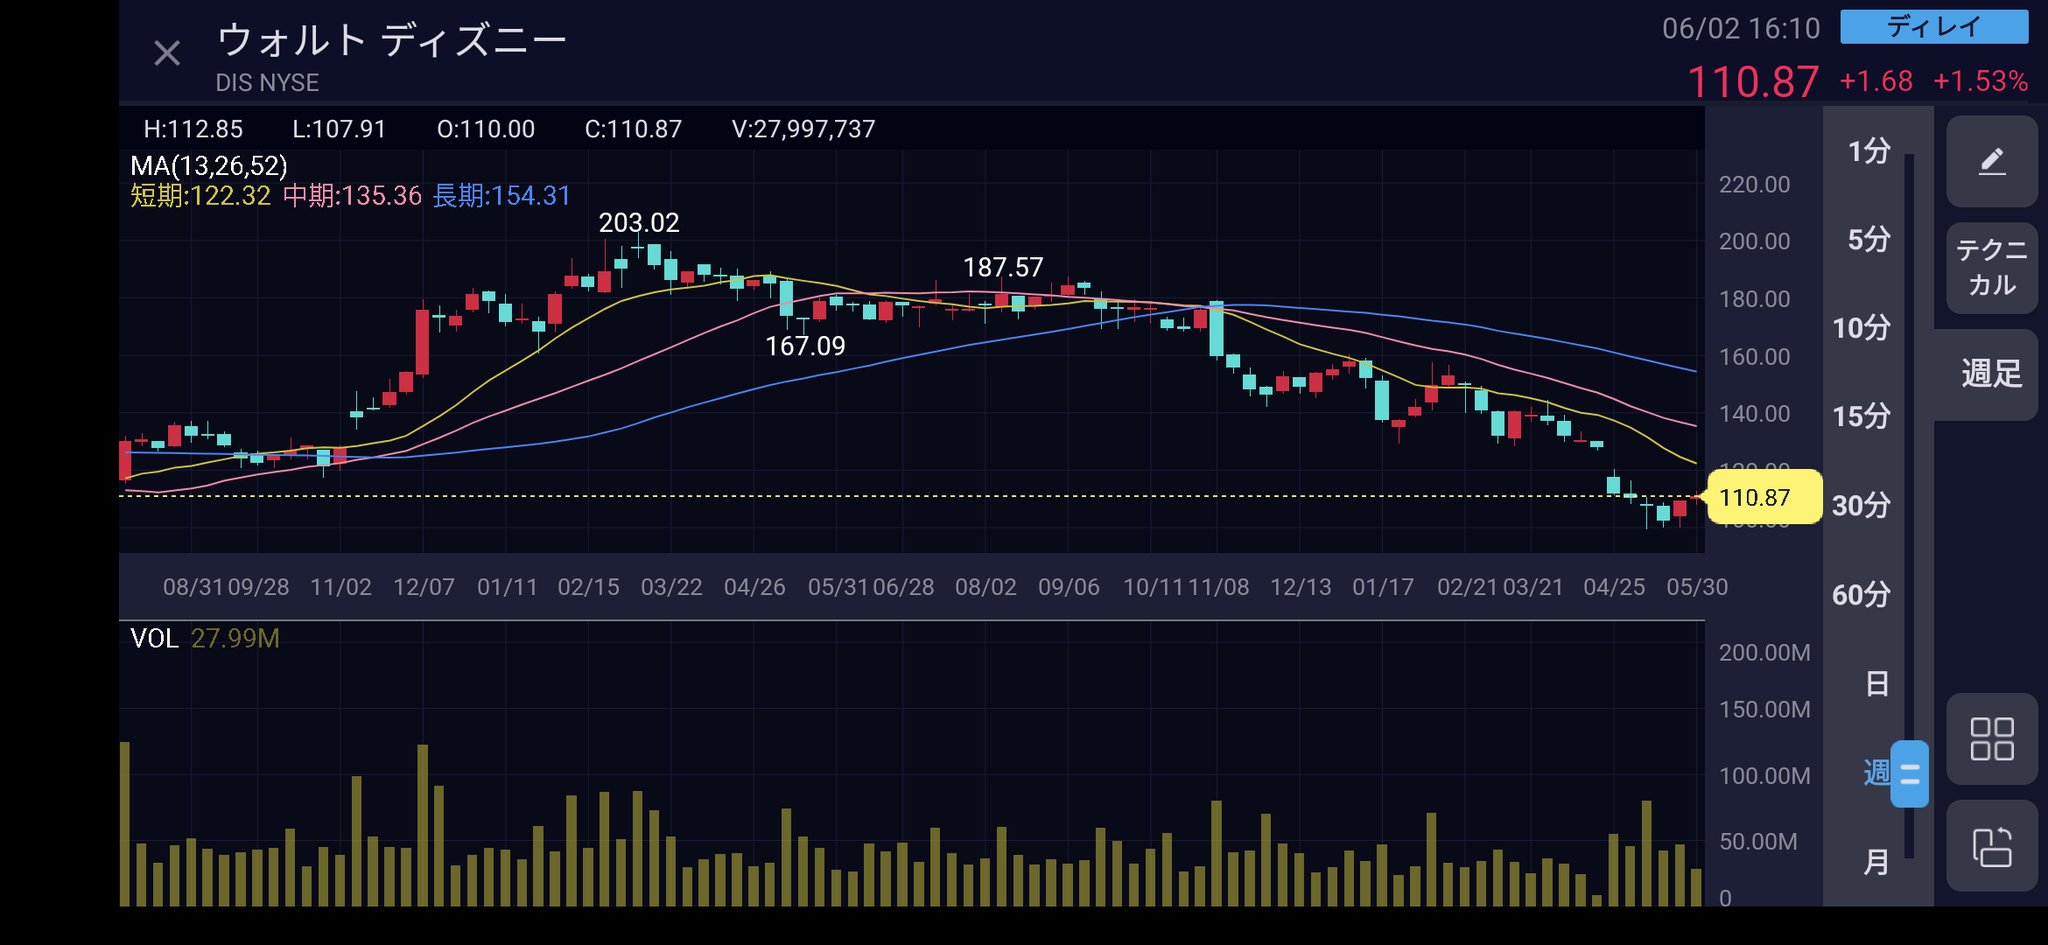The height and width of the screenshot is (945, 2048).
Task: Tap the L:107.91 low value
Action: [x=339, y=129]
